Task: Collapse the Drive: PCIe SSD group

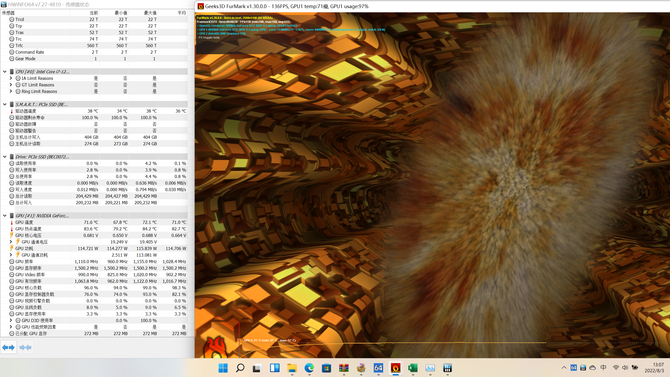Action: pos(5,157)
